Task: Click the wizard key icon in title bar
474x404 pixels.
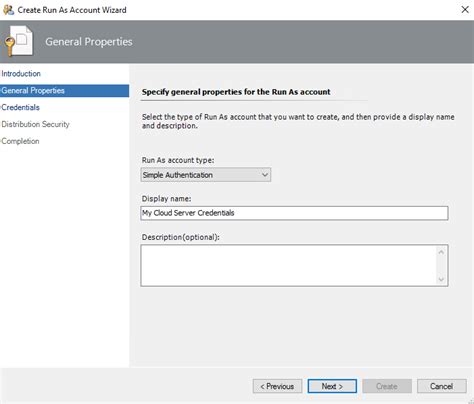Action: click(x=8, y=10)
